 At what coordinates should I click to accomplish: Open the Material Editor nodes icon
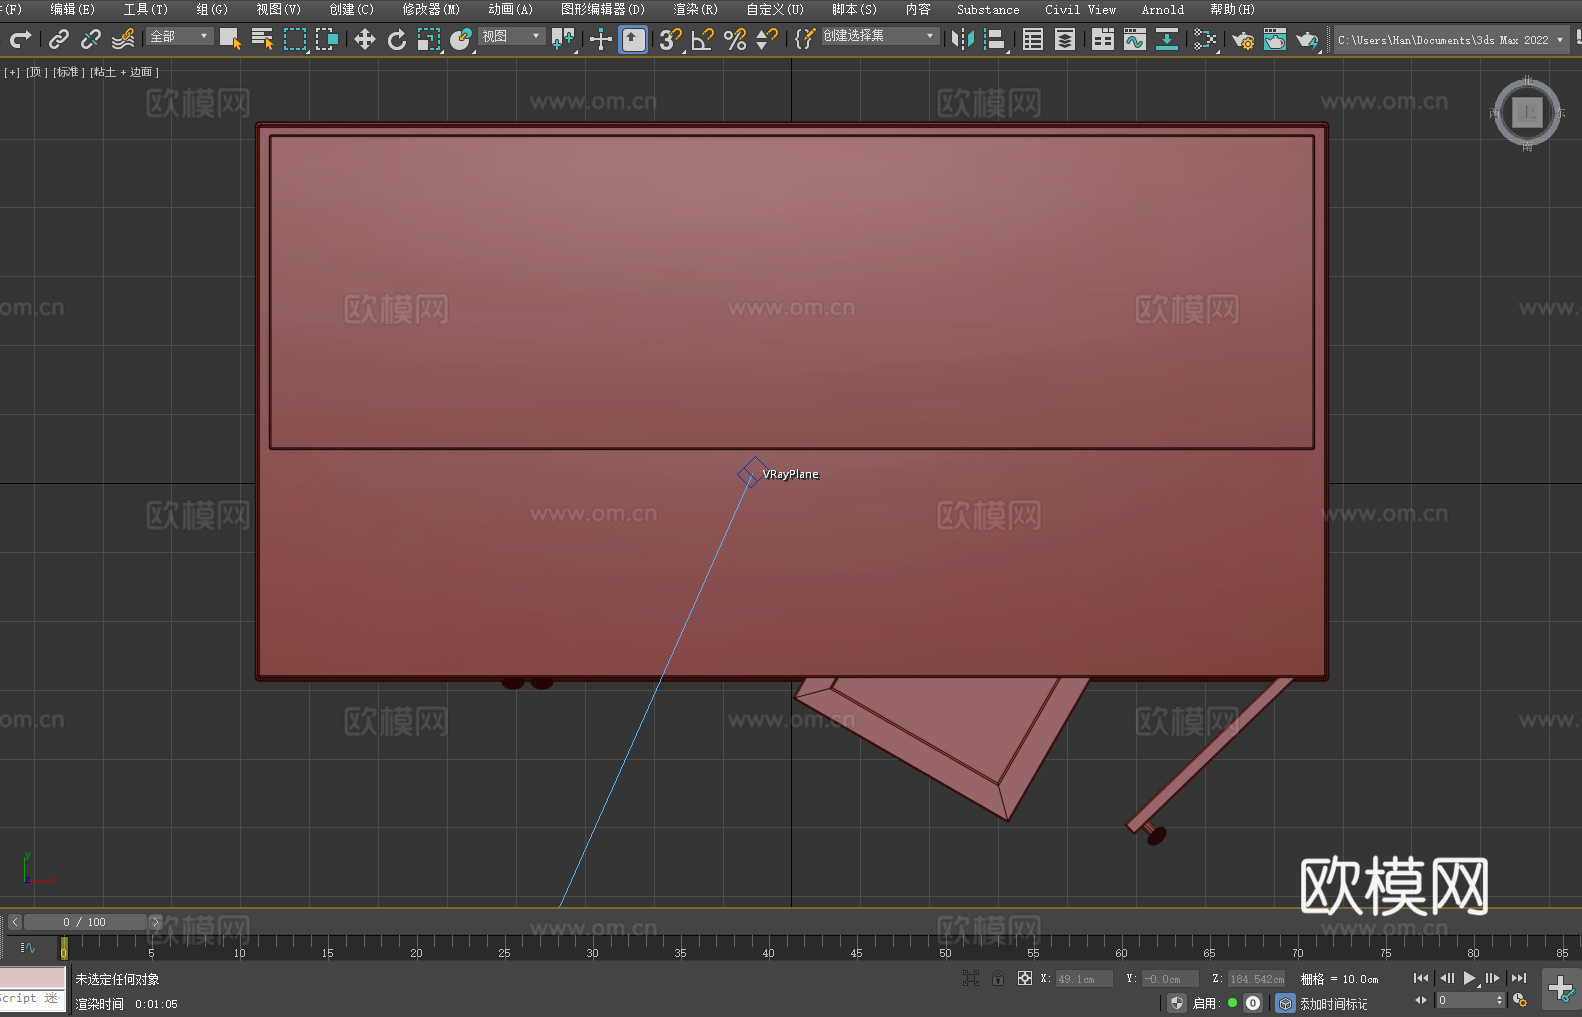click(x=1205, y=39)
